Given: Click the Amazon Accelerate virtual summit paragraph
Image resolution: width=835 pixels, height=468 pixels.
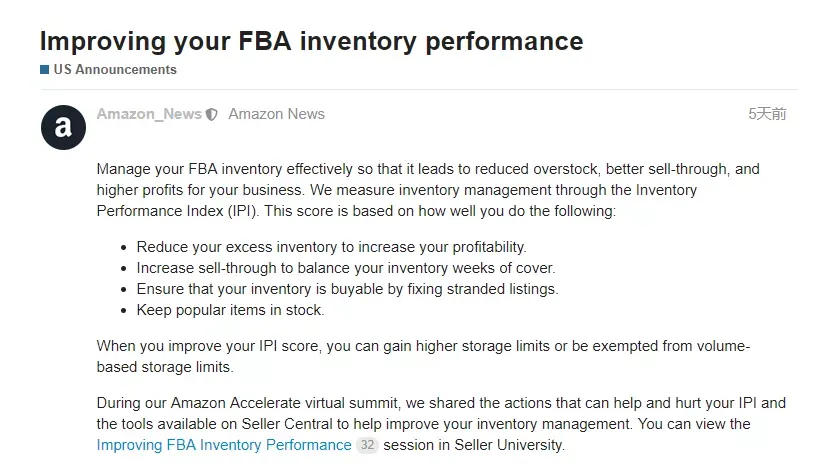Looking at the screenshot, I should pyautogui.click(x=441, y=424).
